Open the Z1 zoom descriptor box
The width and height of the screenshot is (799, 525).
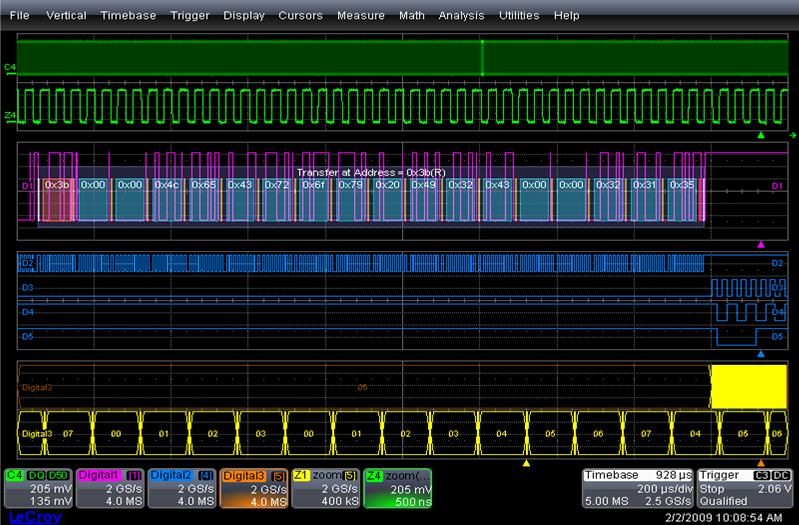pos(325,487)
